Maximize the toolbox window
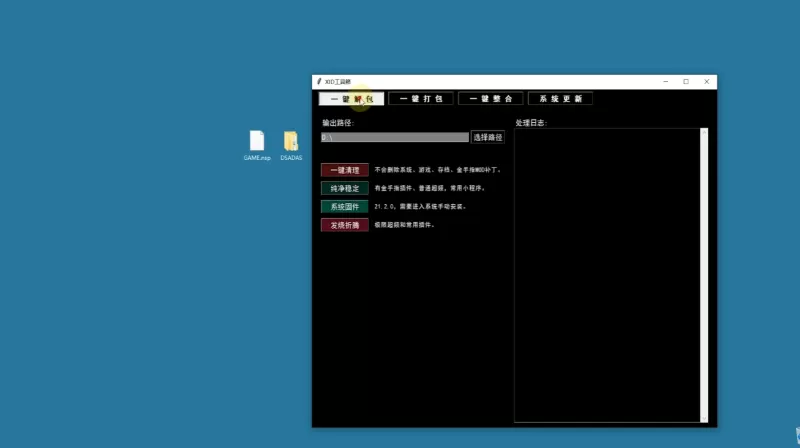The width and height of the screenshot is (800, 448). [x=686, y=82]
